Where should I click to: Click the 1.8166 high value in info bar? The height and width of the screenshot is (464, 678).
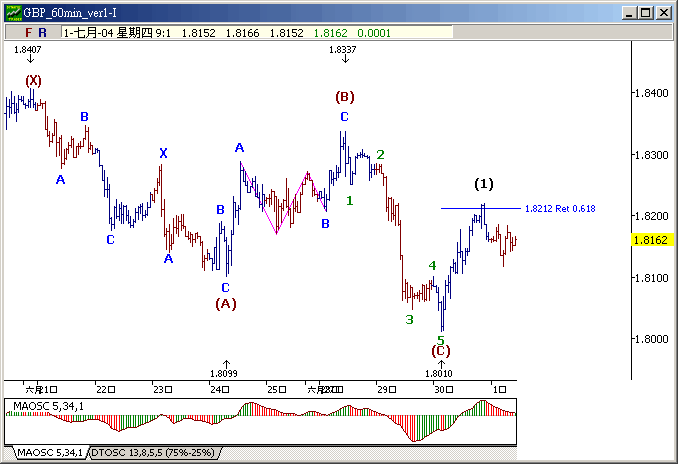click(x=242, y=33)
